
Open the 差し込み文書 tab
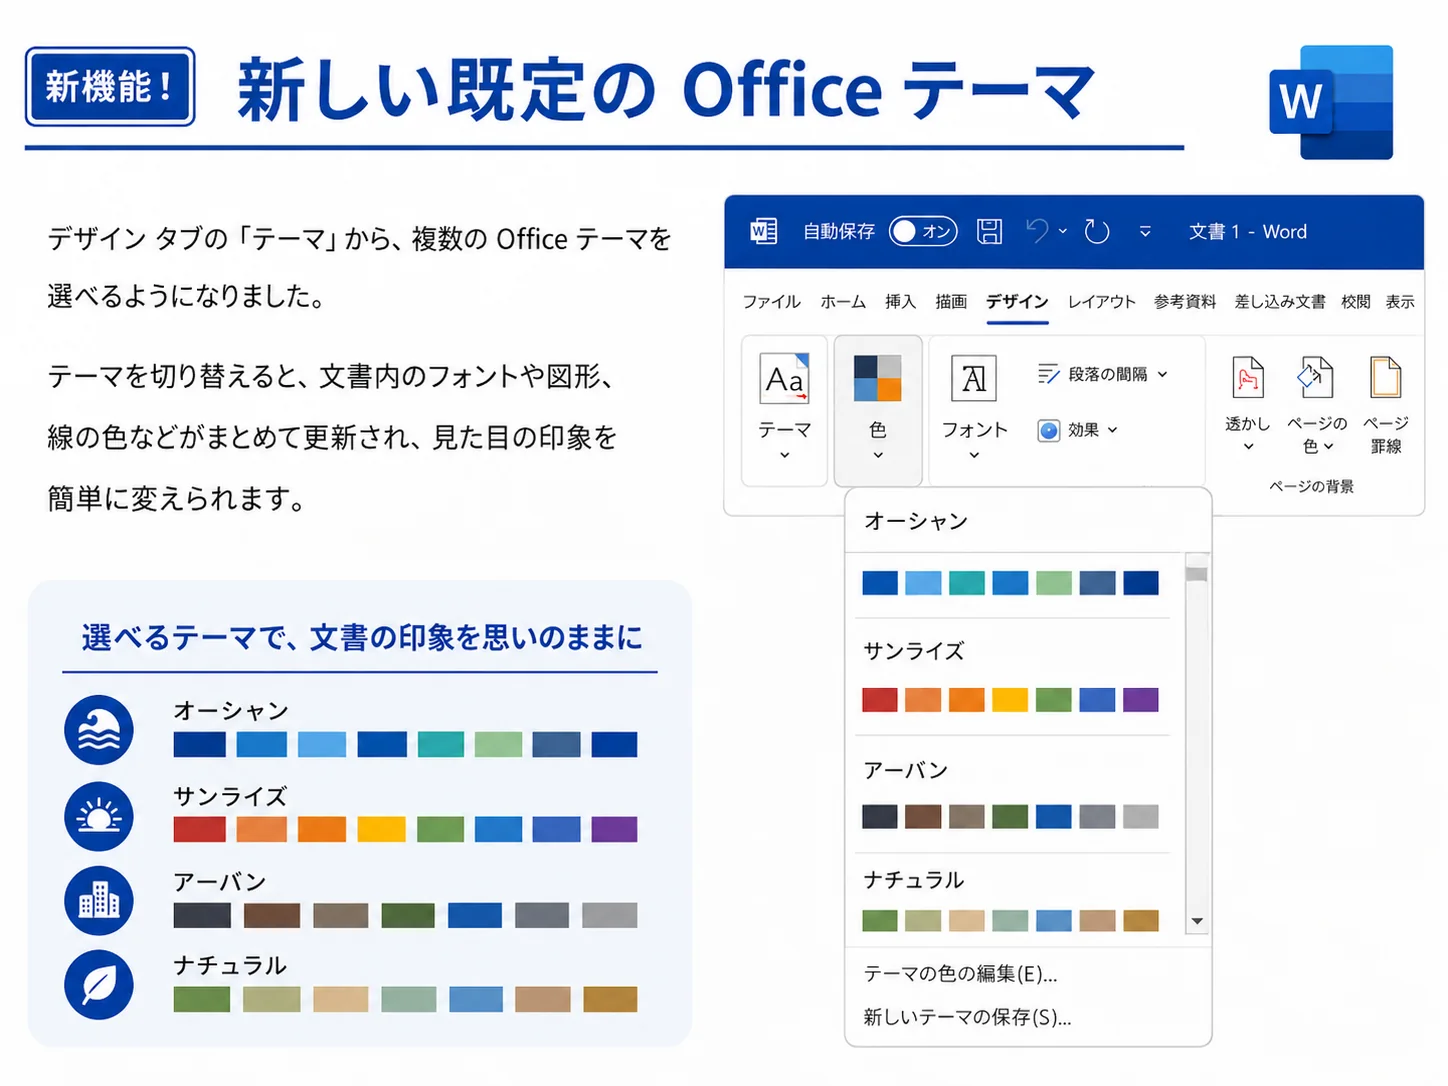point(1280,301)
